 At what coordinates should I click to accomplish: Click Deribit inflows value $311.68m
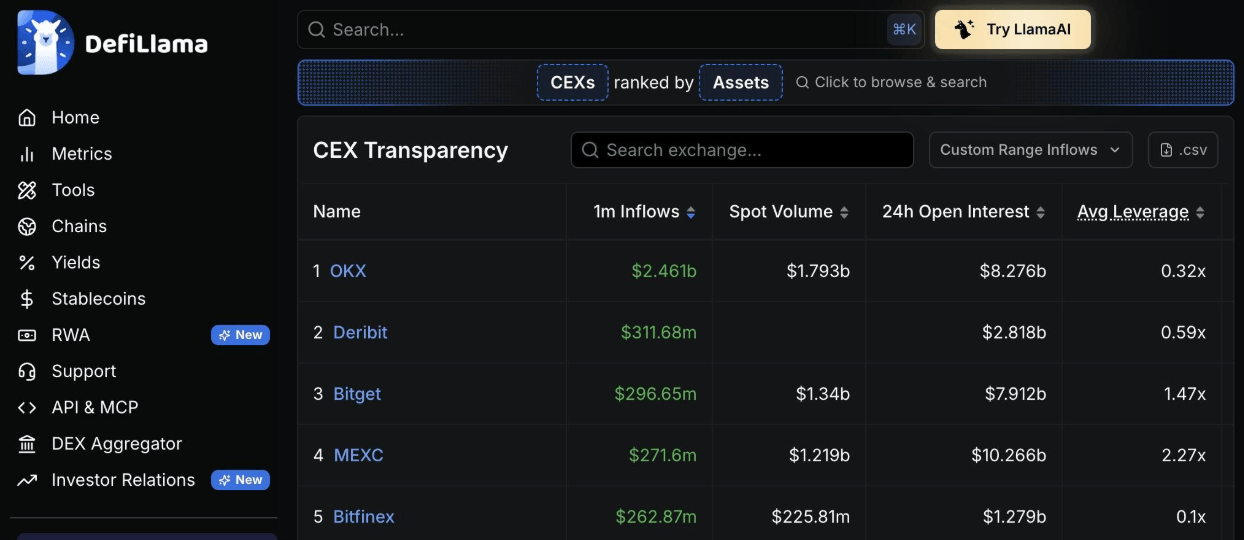(x=659, y=332)
